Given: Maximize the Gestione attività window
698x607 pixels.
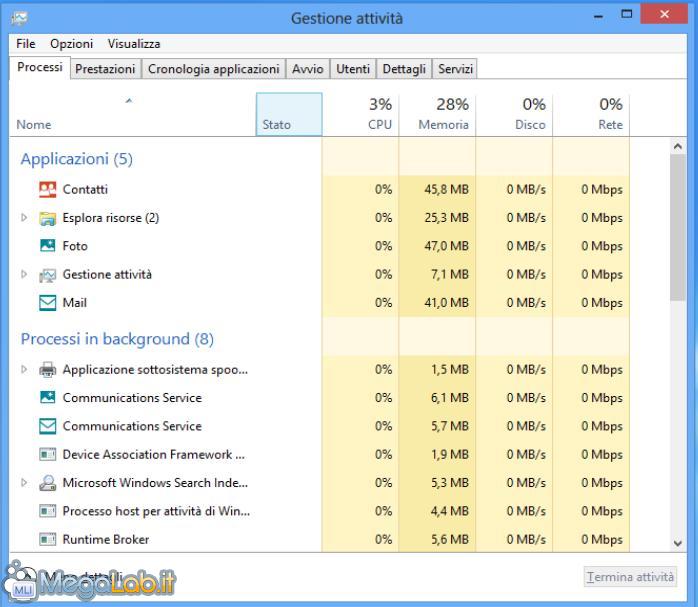Looking at the screenshot, I should coord(627,15).
